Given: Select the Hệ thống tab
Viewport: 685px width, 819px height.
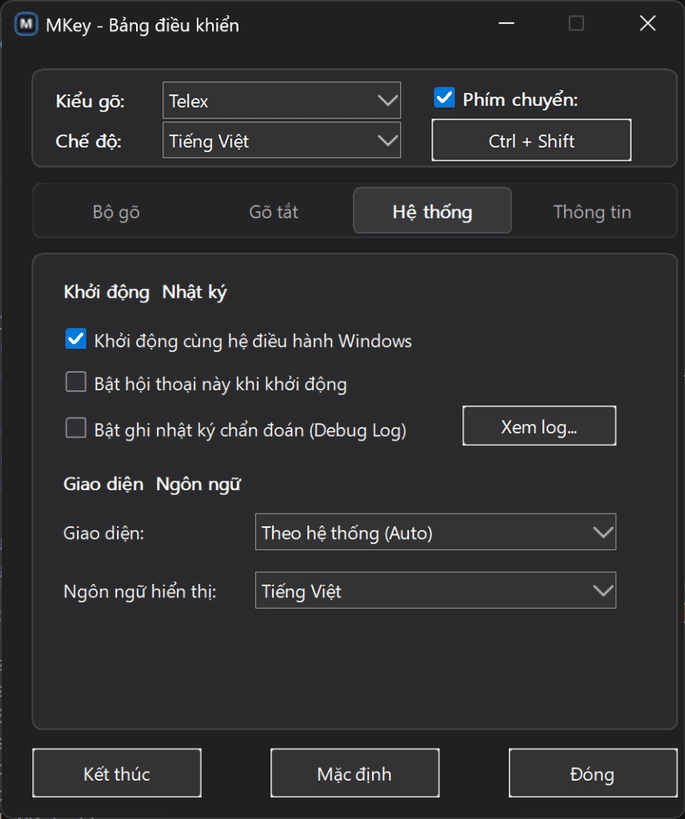Looking at the screenshot, I should [432, 210].
